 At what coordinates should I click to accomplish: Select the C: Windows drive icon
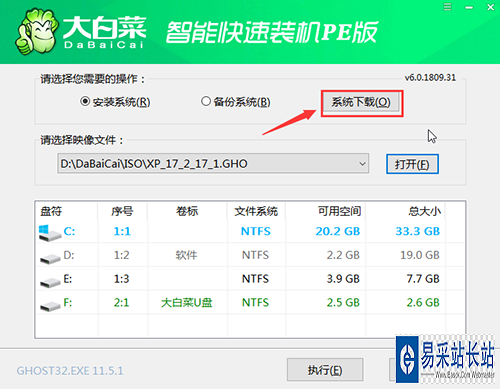50,232
